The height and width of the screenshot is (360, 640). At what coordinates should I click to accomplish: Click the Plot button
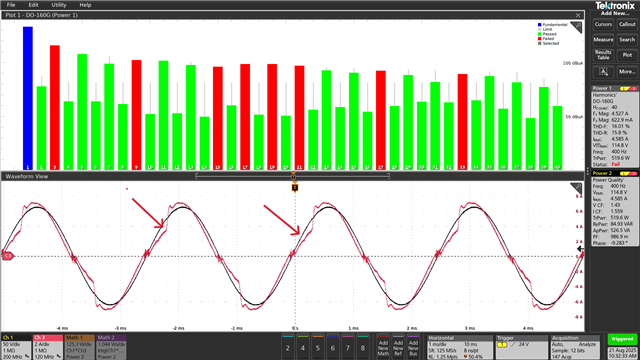click(x=627, y=55)
